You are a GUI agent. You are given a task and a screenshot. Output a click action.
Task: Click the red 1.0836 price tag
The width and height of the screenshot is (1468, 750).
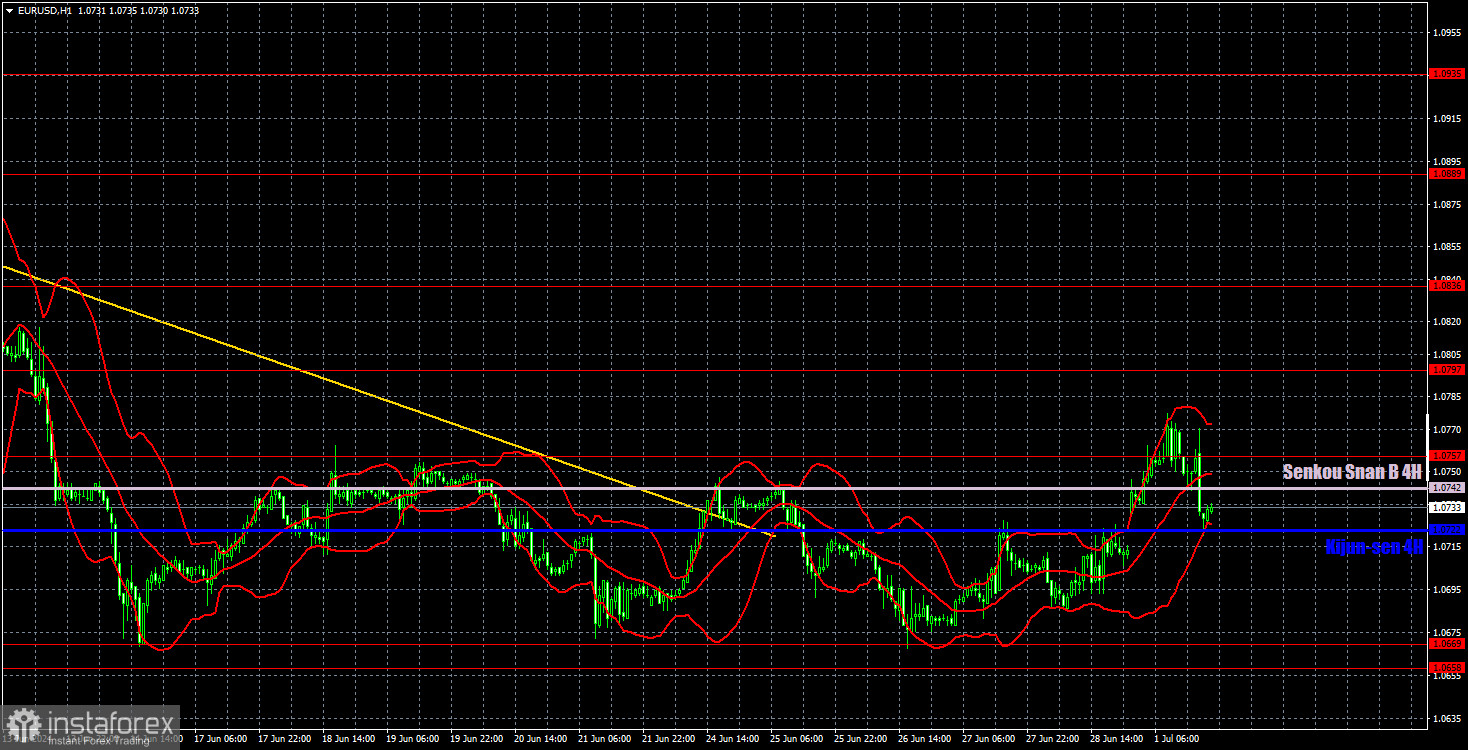tap(1447, 285)
